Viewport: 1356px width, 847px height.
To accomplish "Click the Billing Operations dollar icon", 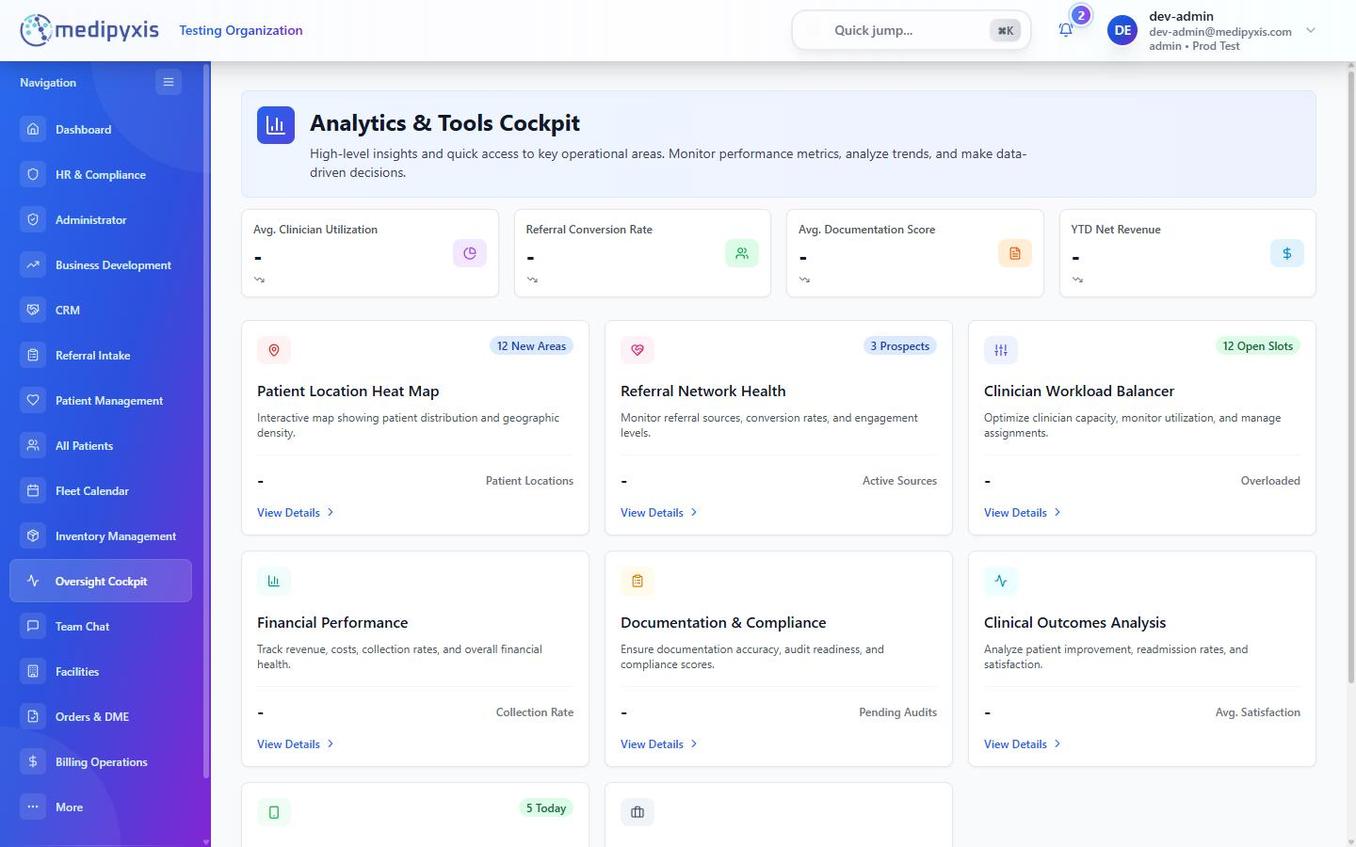I will [33, 762].
